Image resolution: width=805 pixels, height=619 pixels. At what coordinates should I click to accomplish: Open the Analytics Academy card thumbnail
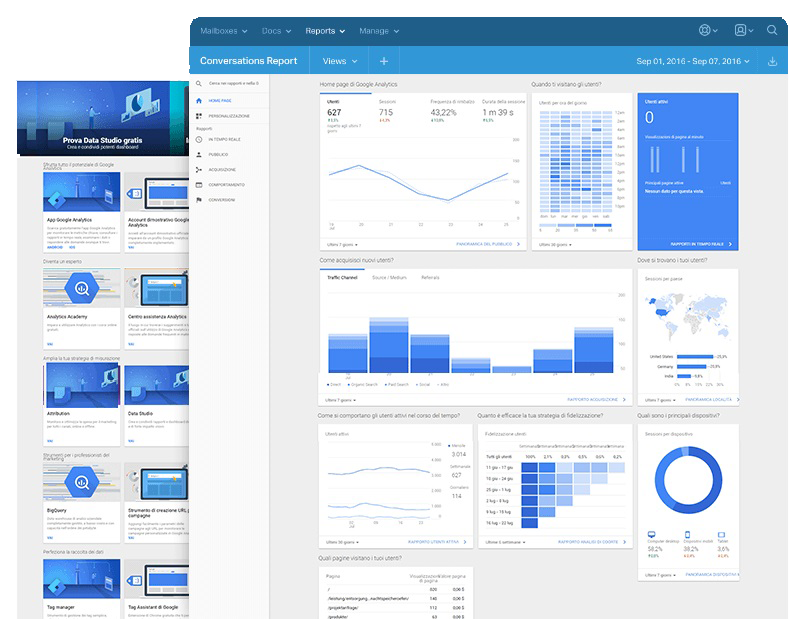point(82,288)
